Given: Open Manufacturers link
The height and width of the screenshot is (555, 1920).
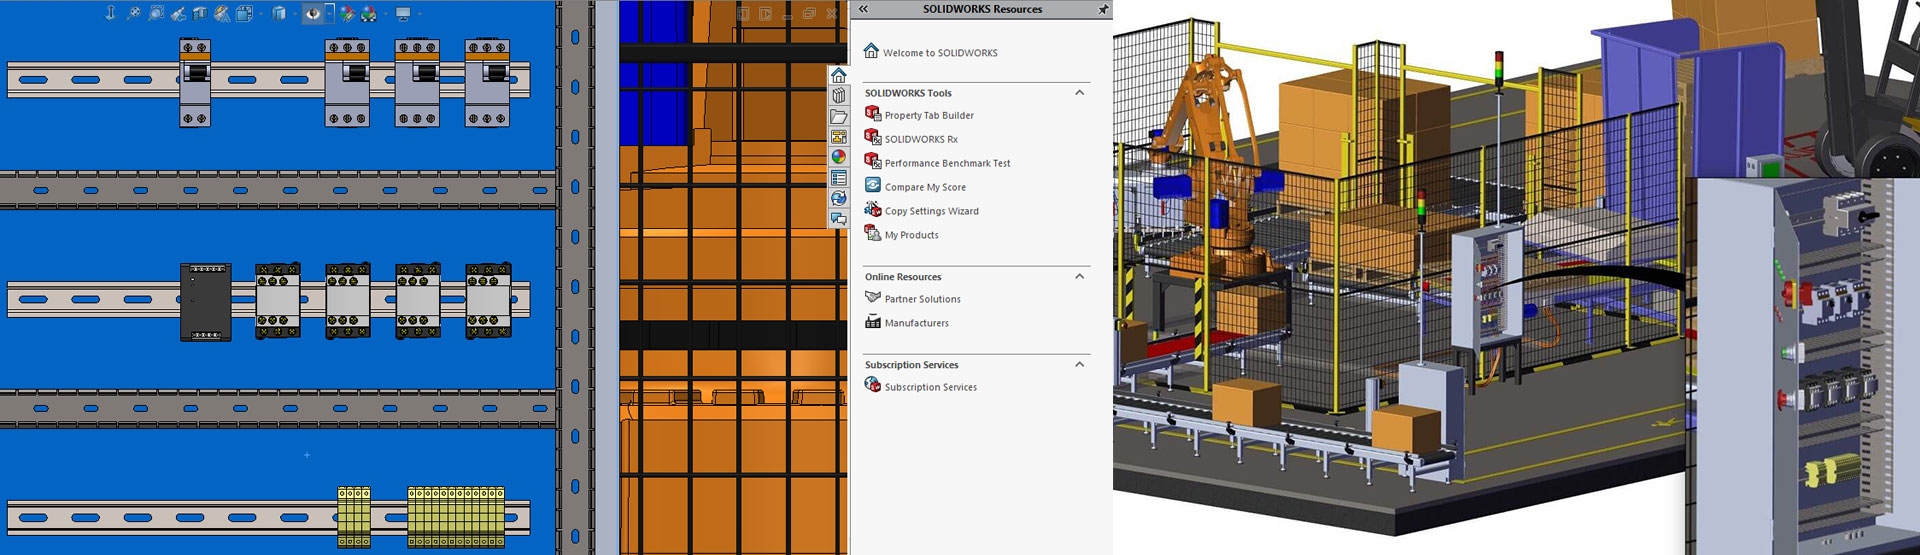Looking at the screenshot, I should [906, 323].
